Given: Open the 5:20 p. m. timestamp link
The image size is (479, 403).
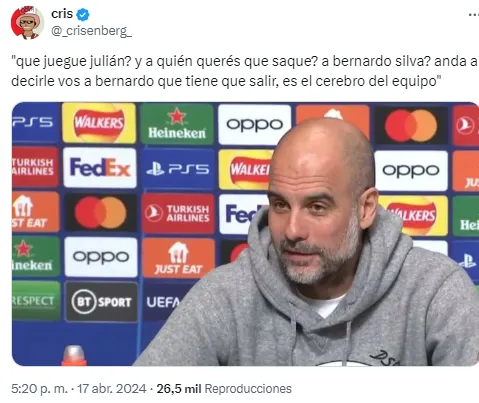Looking at the screenshot, I should tap(39, 389).
